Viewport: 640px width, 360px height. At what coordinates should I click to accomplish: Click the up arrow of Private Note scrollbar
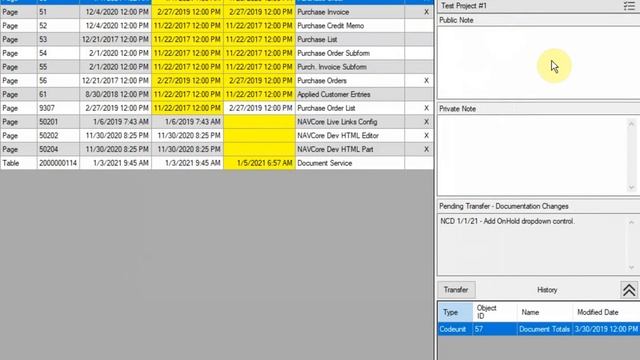click(631, 123)
